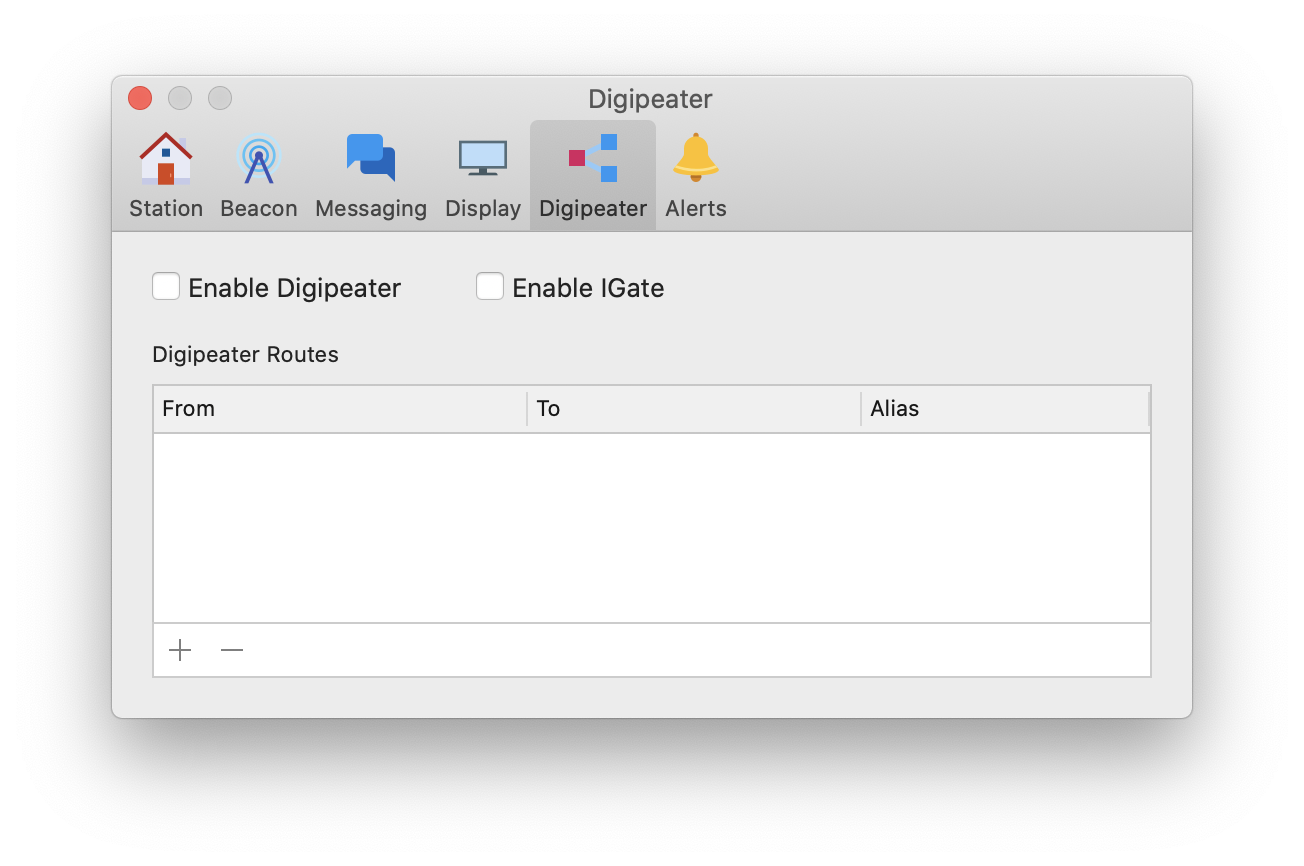1304x866 pixels.
Task: Click the zoom button in the title bar
Action: pos(220,98)
